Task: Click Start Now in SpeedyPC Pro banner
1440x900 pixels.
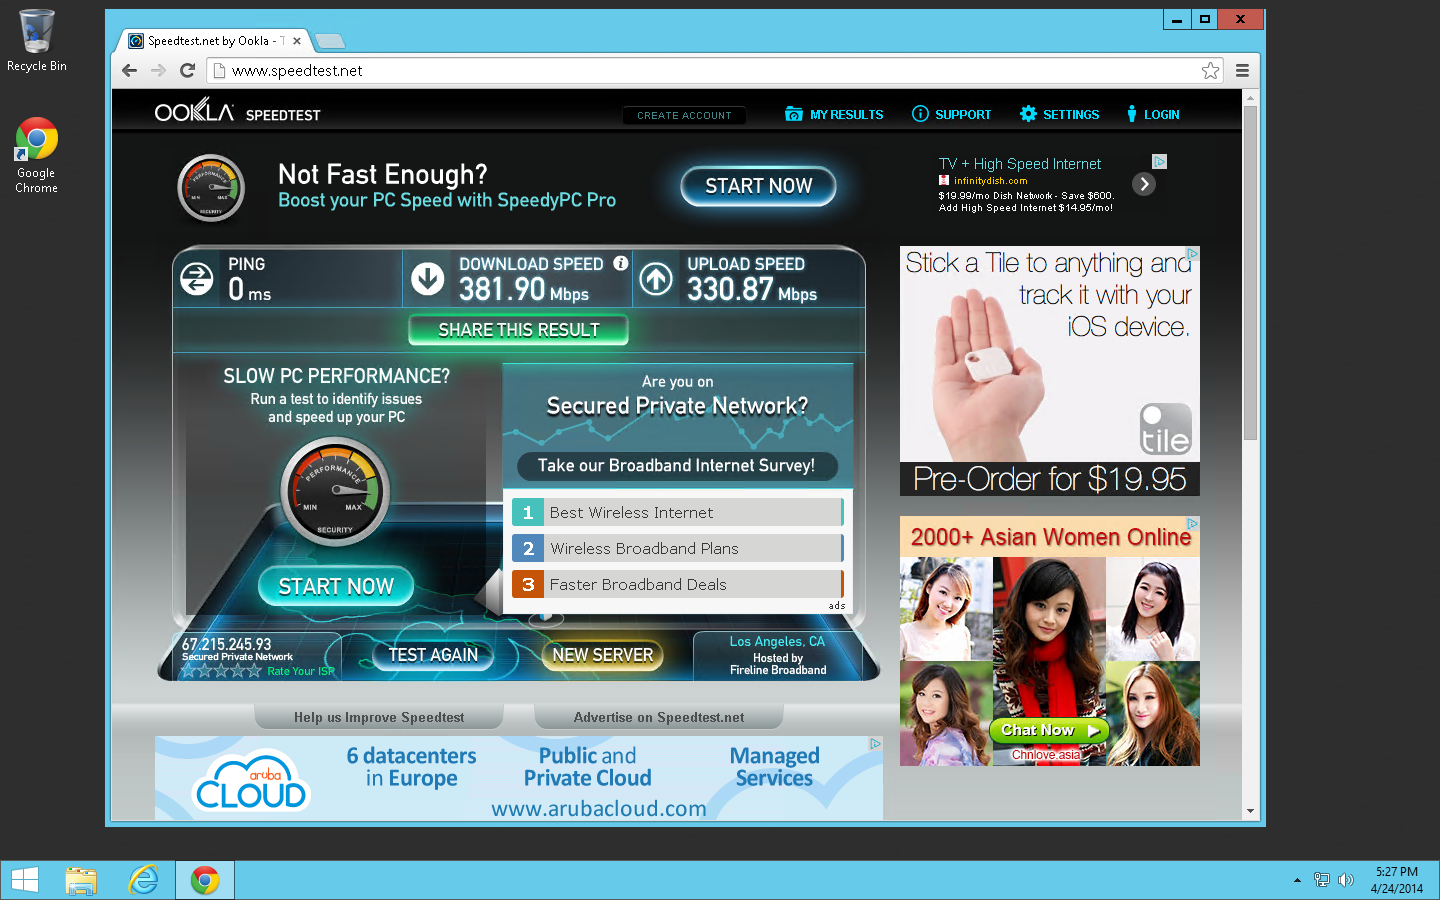Action: click(758, 186)
